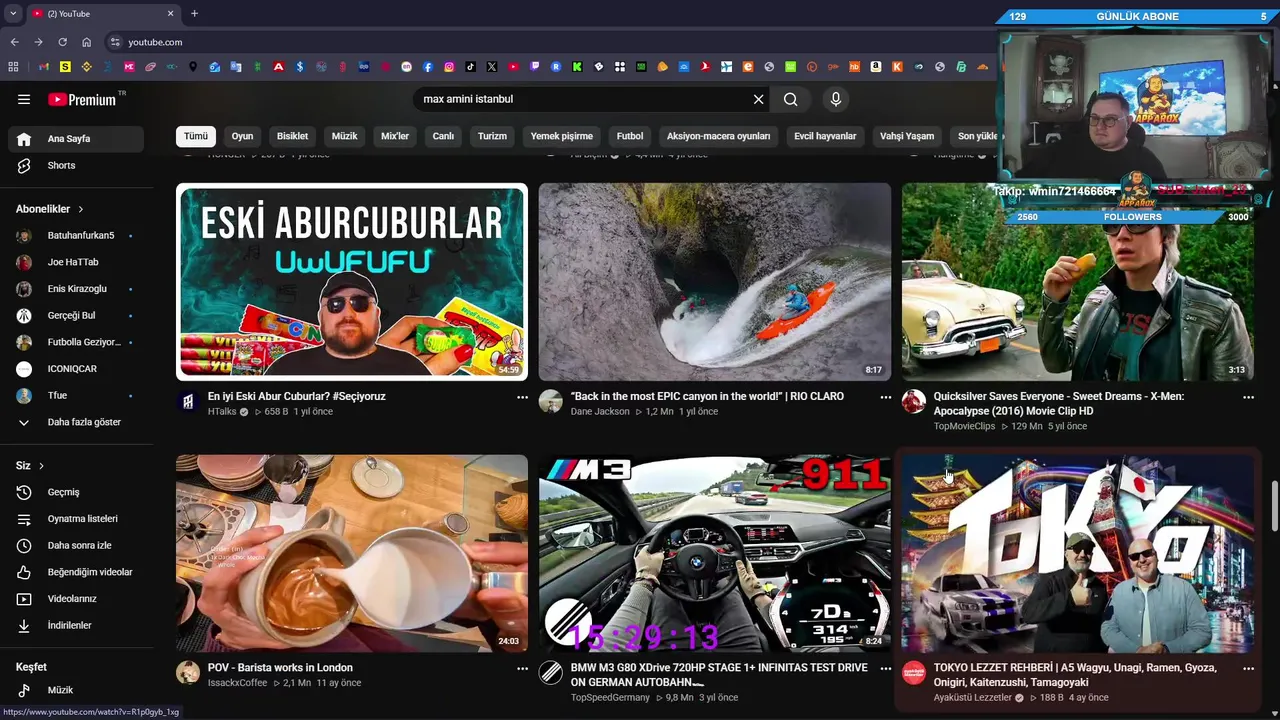Expand Daha fazla göster in subscriptions
Screen dimensions: 1280x720
(x=76, y=422)
